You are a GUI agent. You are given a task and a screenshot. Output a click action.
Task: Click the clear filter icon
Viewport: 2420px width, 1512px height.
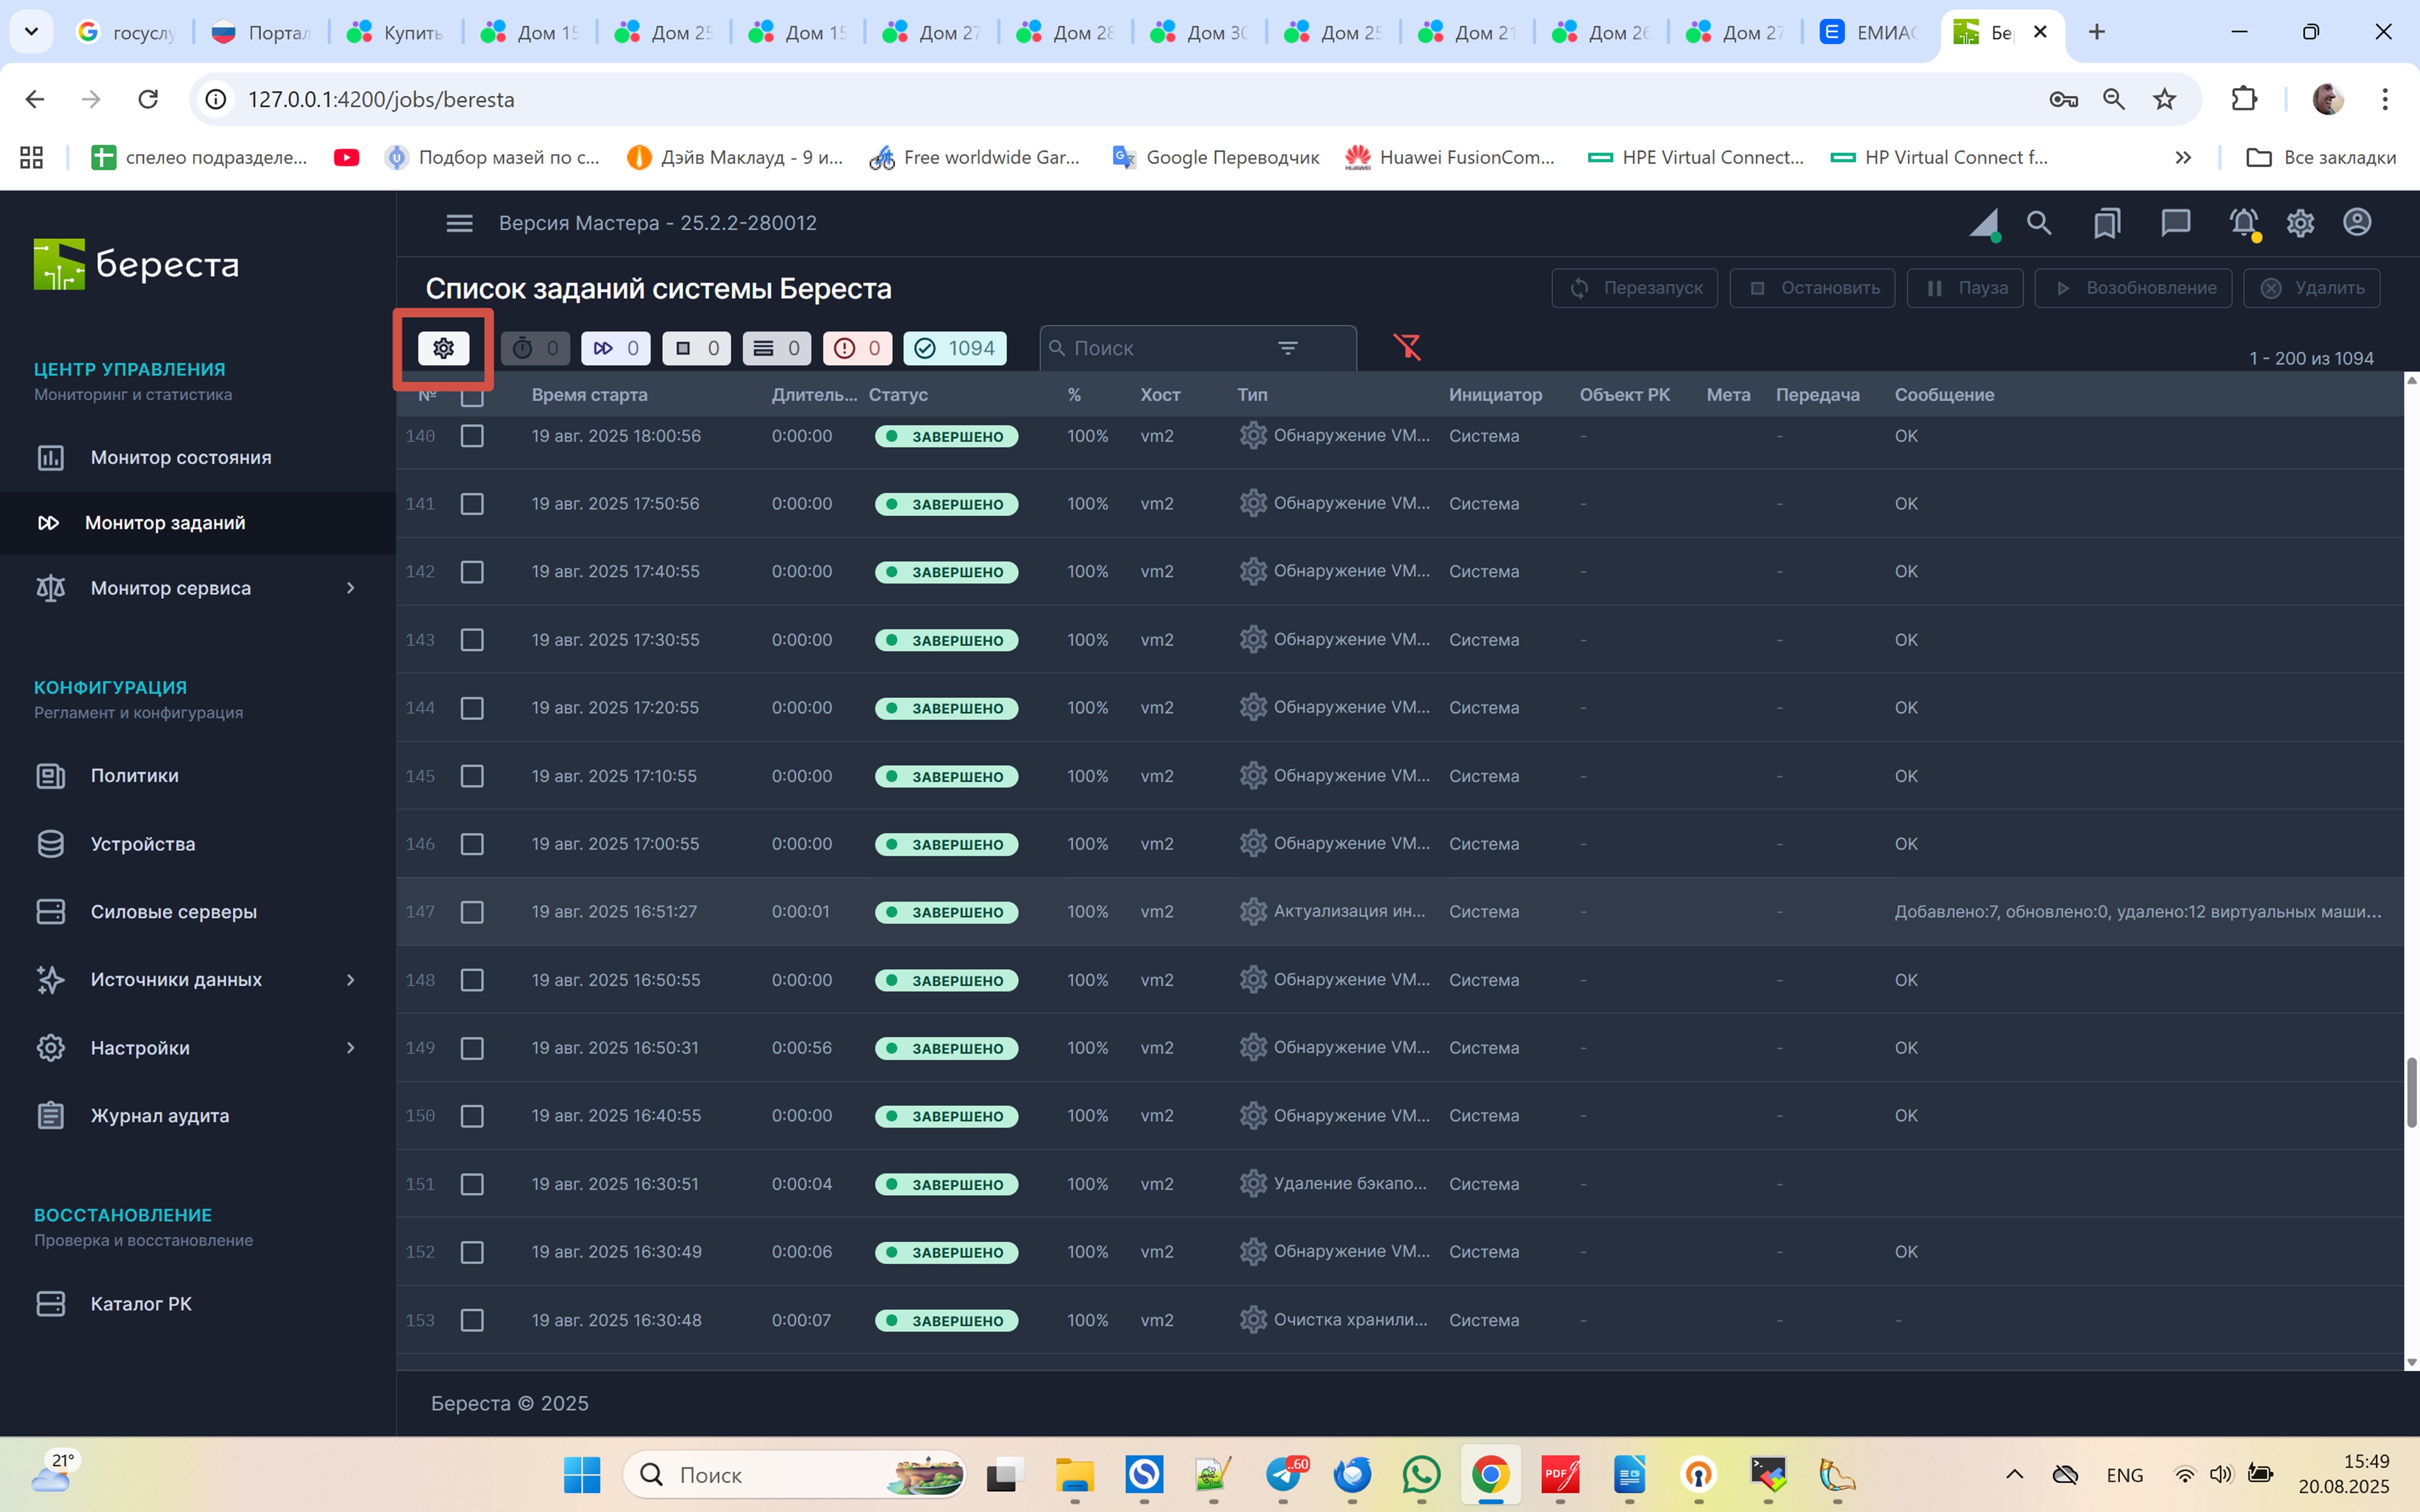coord(1407,347)
